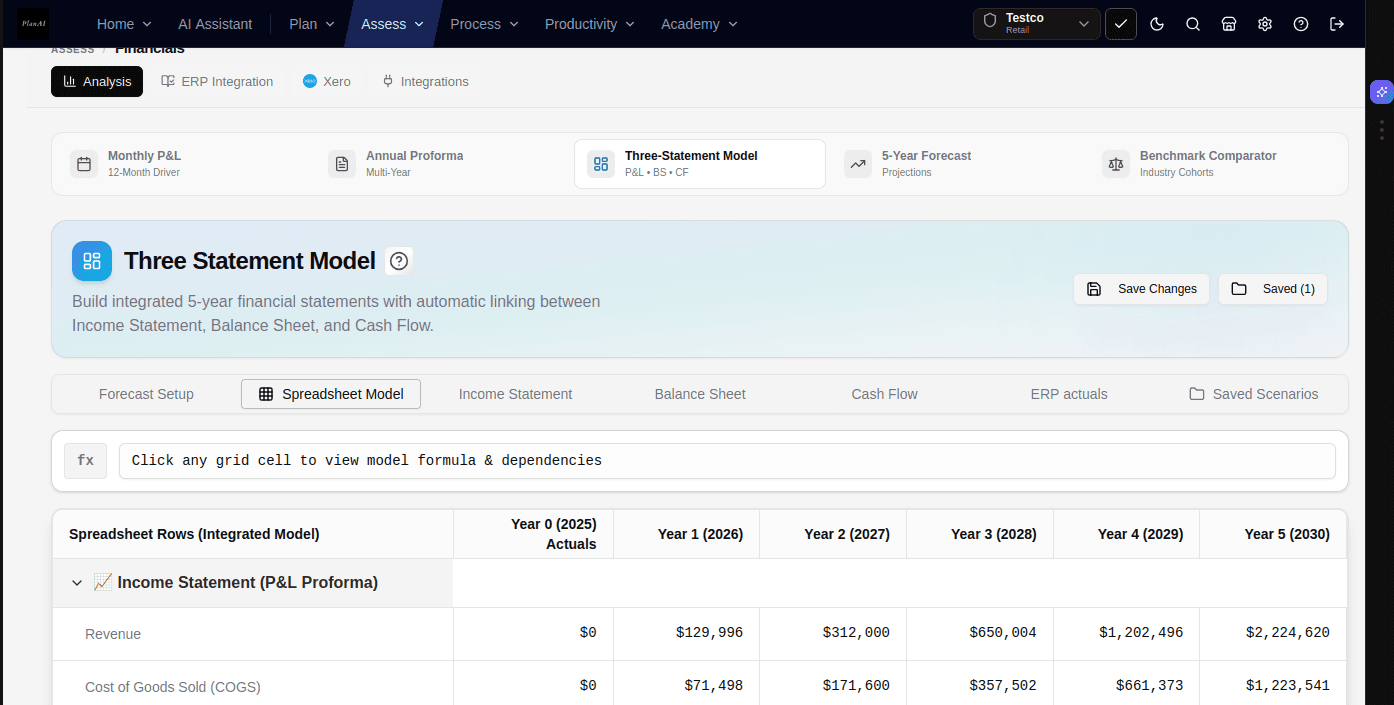This screenshot has height=705, width=1394.
Task: Open the search magnifier icon
Action: [1193, 24]
